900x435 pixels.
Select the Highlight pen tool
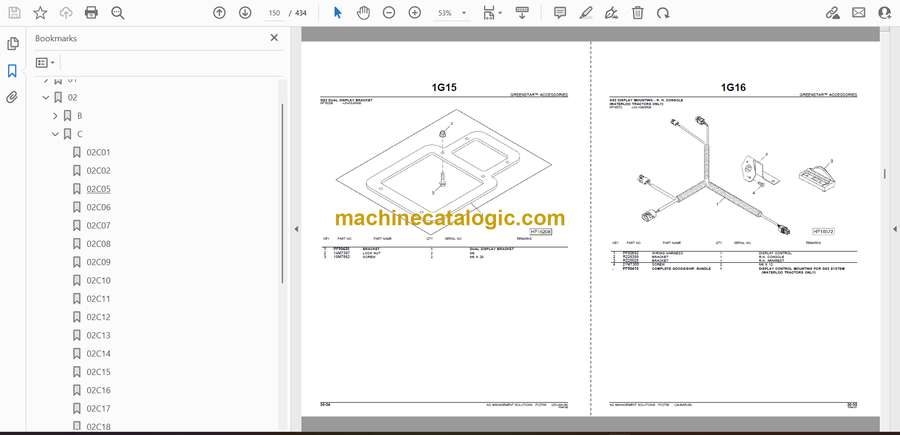[586, 13]
